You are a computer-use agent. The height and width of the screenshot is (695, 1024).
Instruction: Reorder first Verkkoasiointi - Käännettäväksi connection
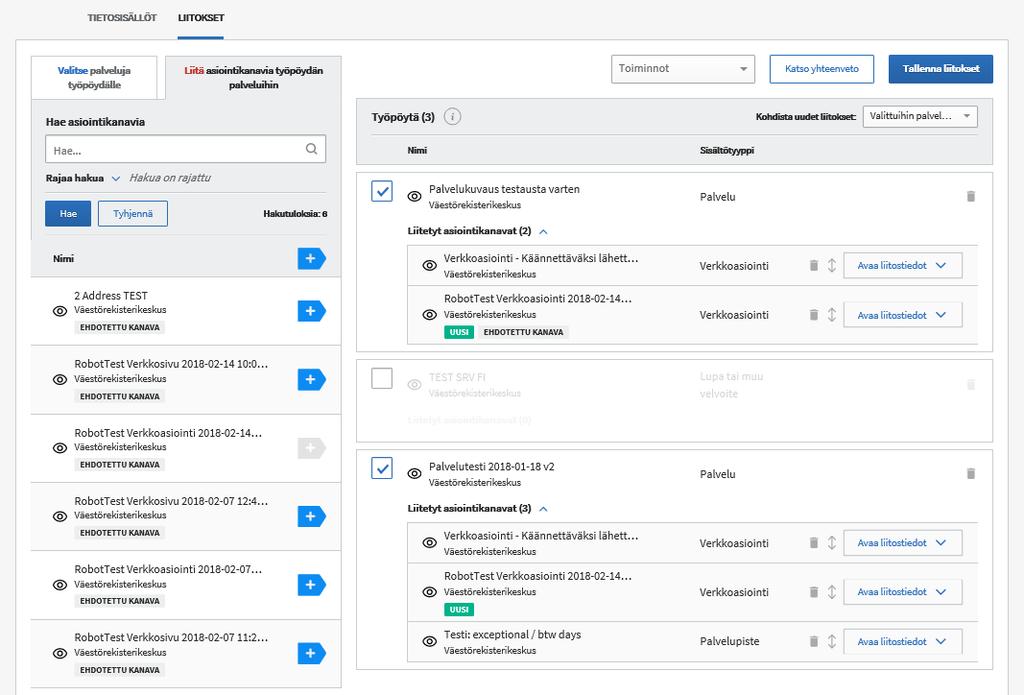coord(832,265)
